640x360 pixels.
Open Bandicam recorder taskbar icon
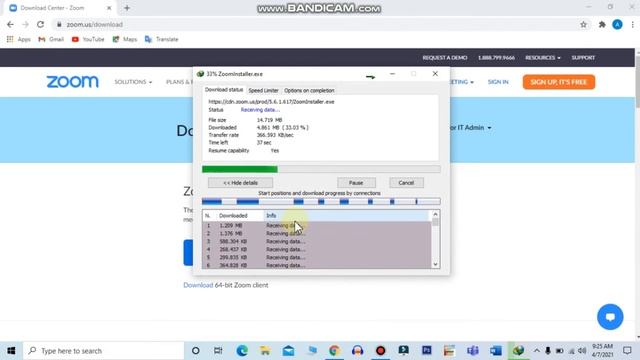(380, 351)
